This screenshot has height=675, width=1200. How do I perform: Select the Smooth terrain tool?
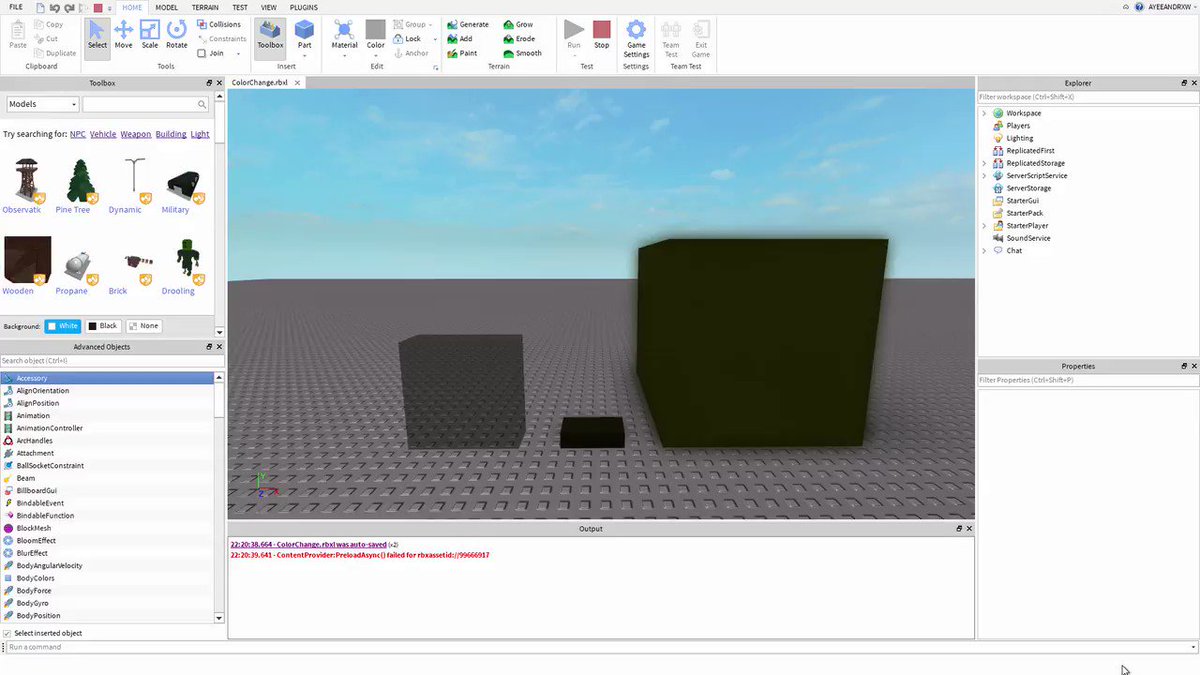coord(522,53)
